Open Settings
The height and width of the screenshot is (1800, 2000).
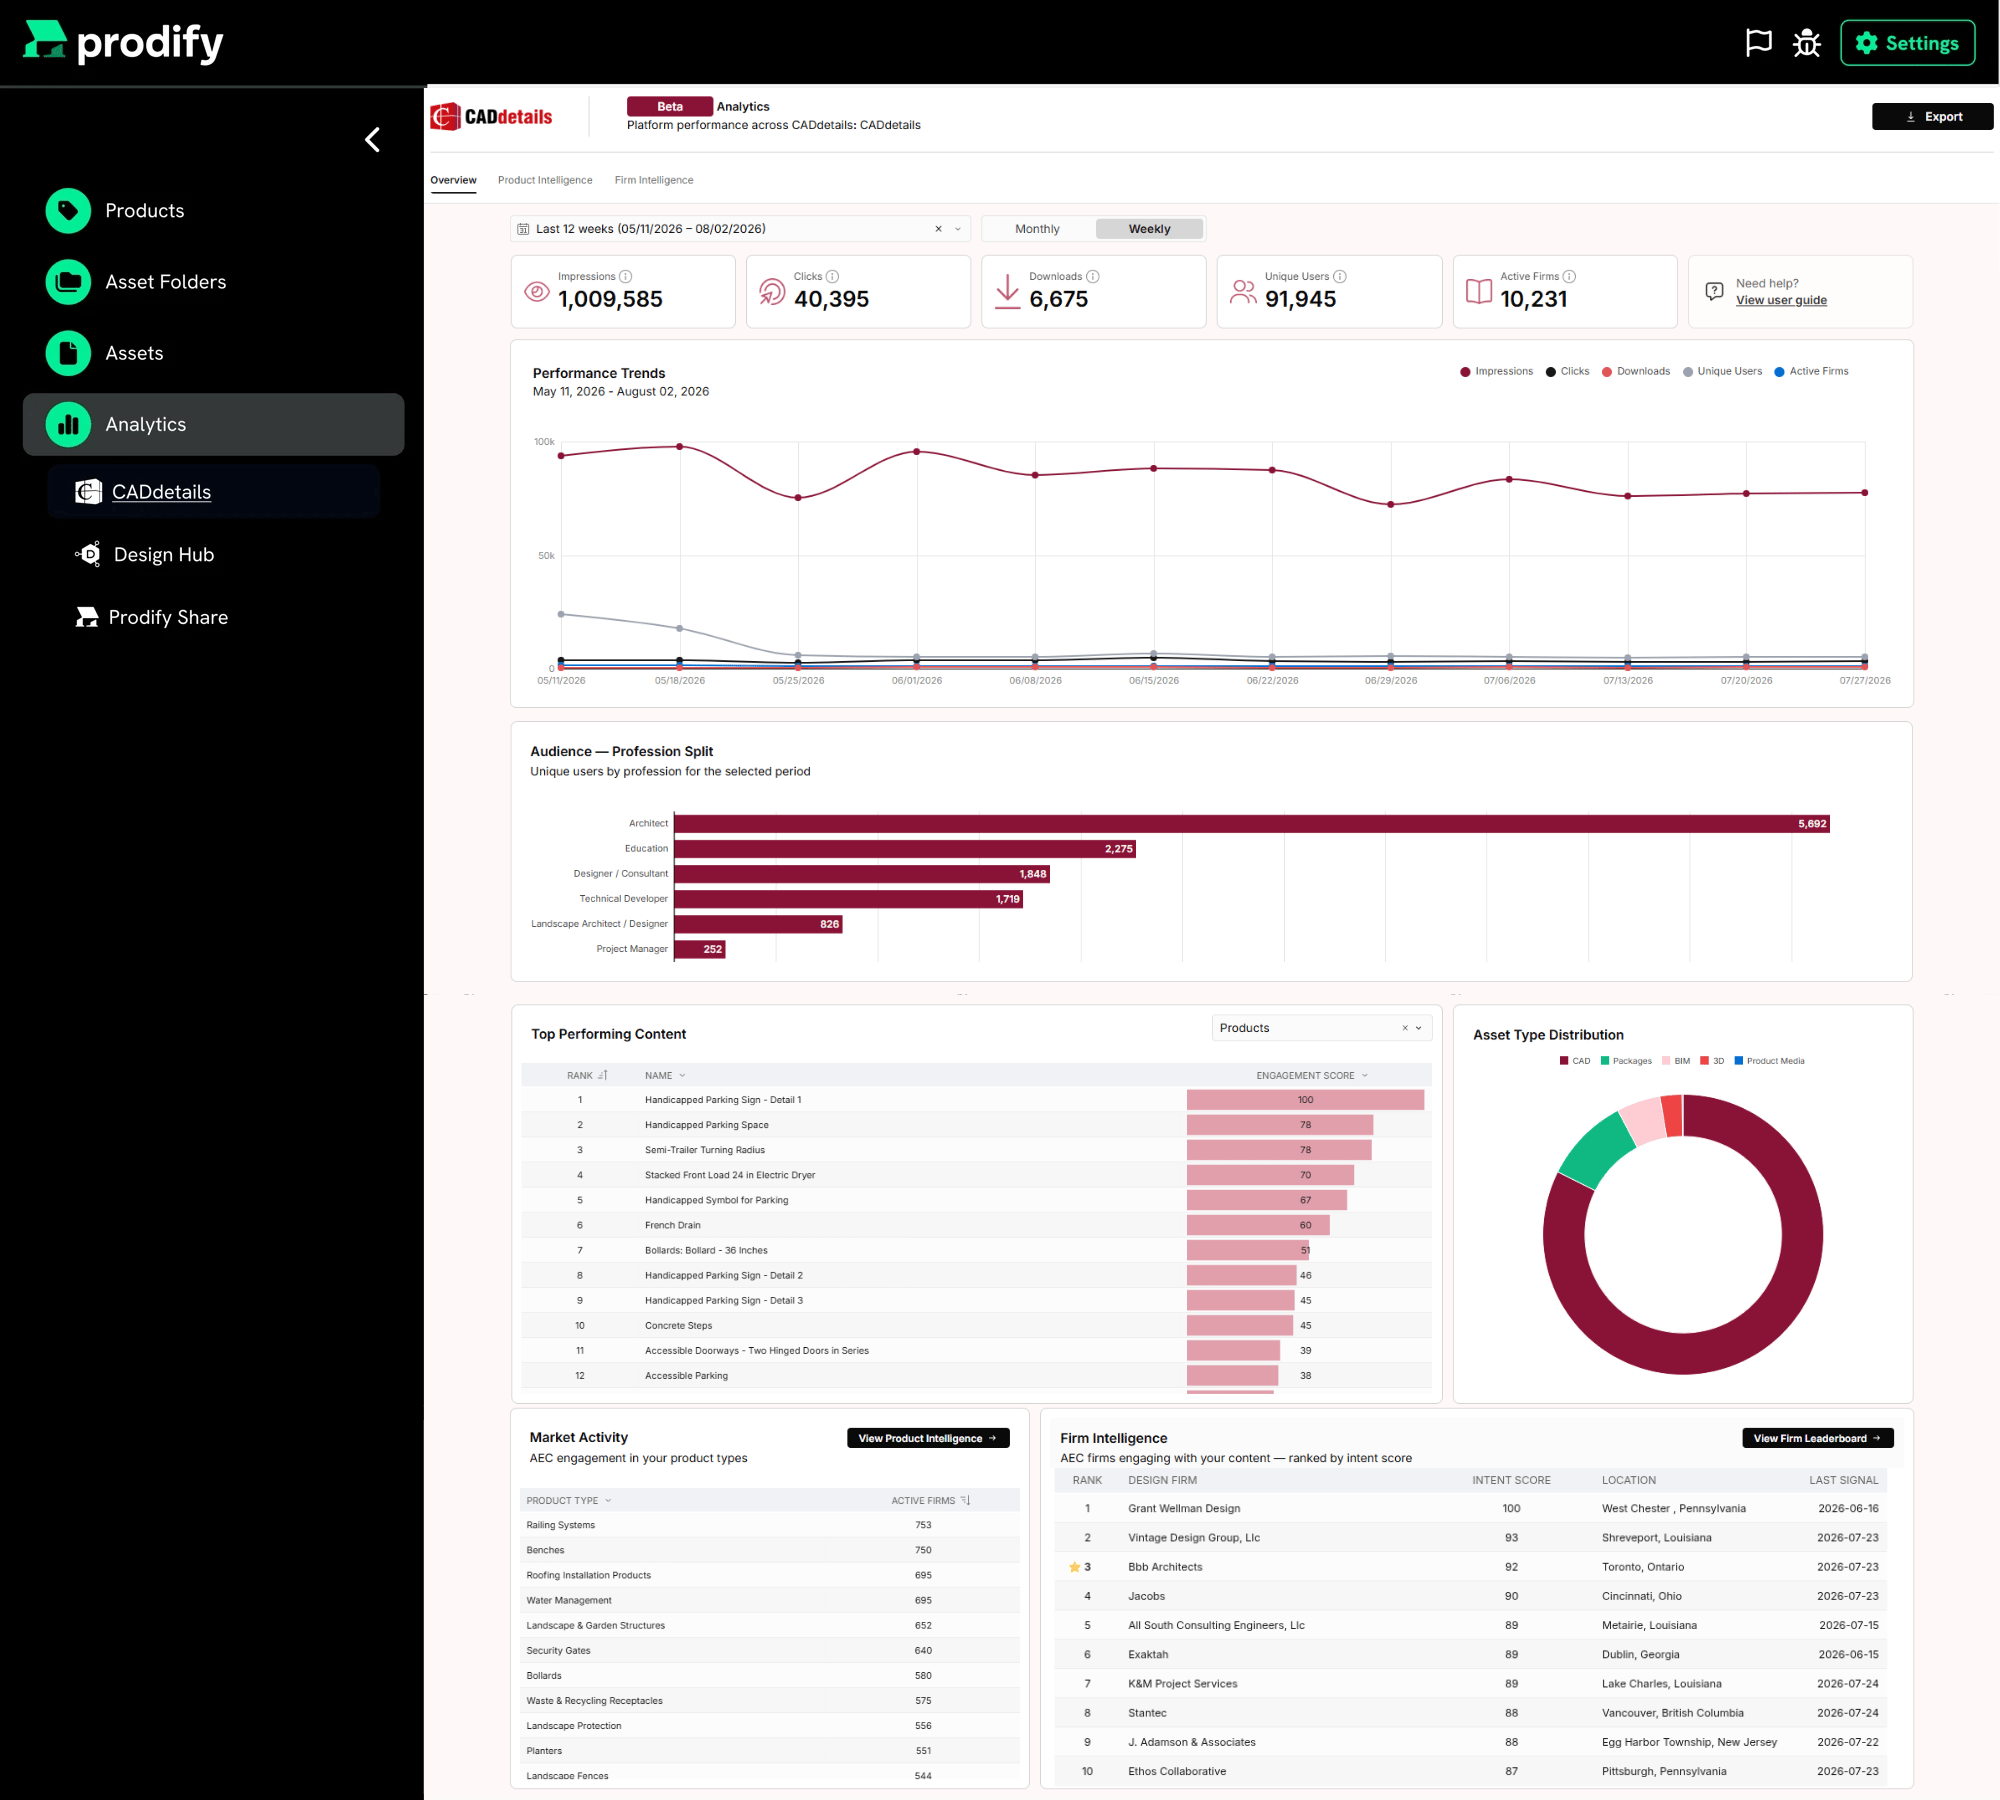point(1907,43)
